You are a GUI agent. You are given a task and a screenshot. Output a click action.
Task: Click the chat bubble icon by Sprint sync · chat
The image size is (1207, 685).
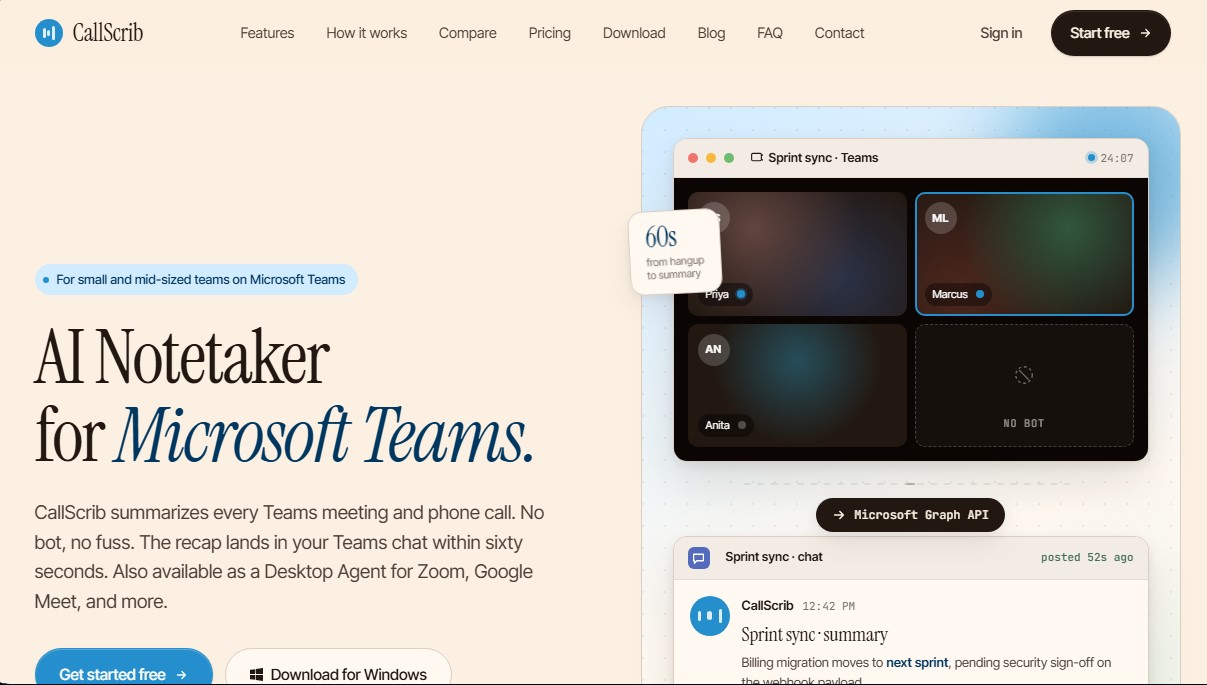point(699,558)
